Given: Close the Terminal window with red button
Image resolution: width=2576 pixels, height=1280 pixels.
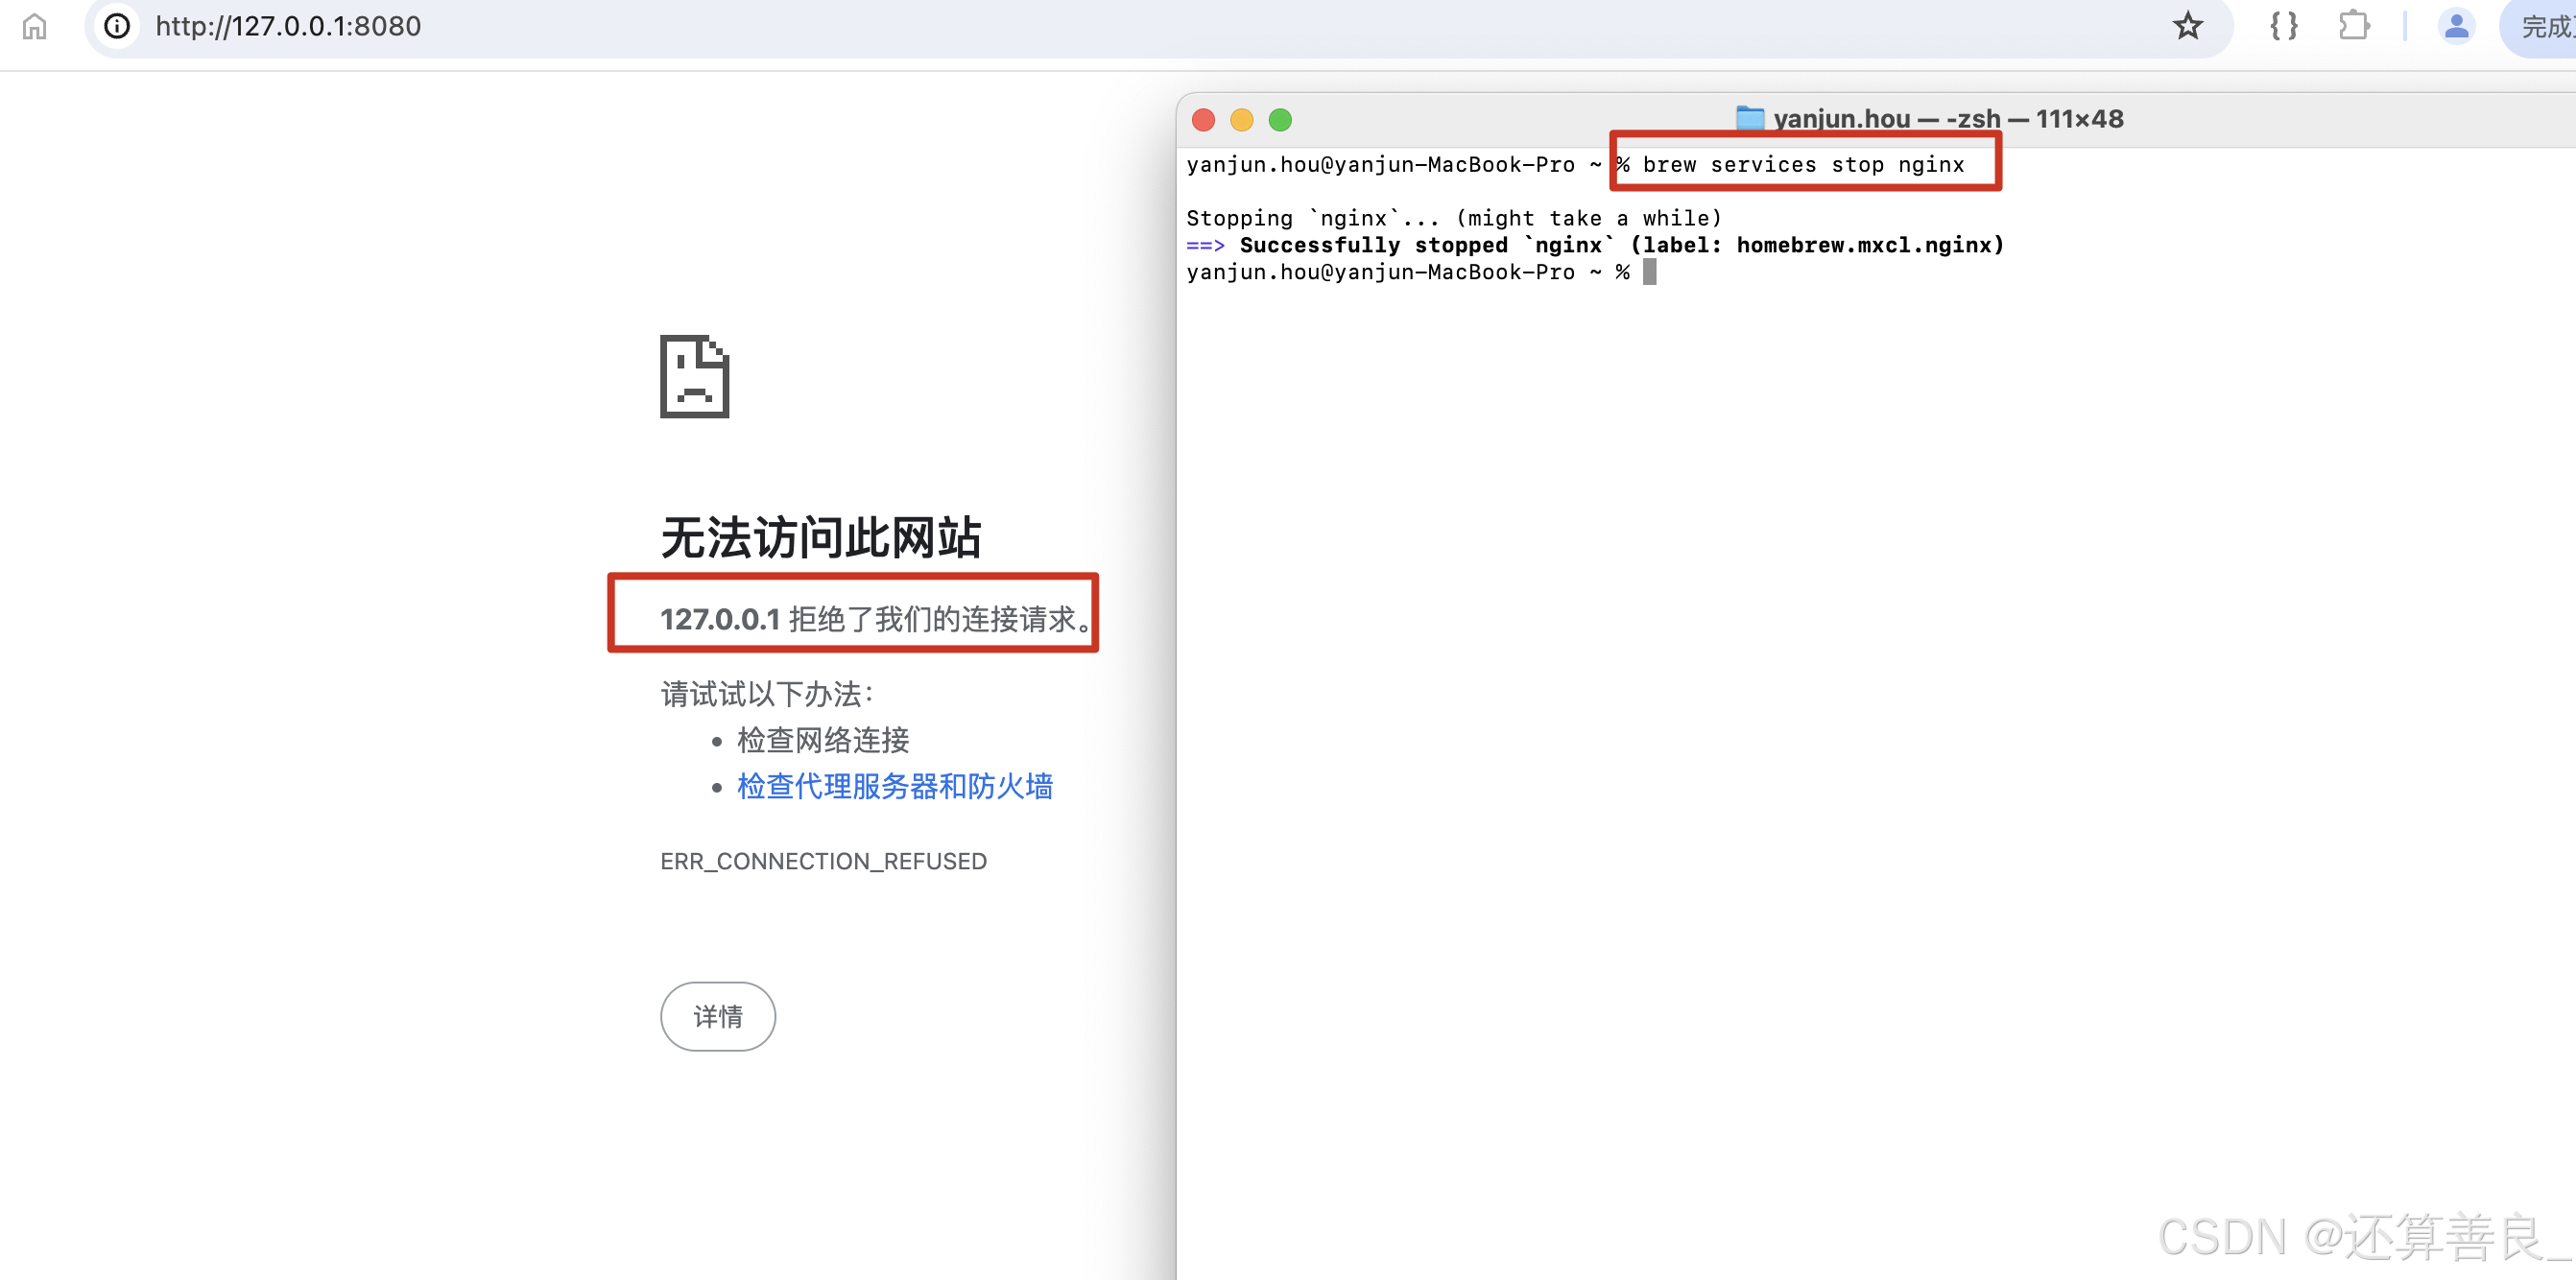Looking at the screenshot, I should point(1204,120).
